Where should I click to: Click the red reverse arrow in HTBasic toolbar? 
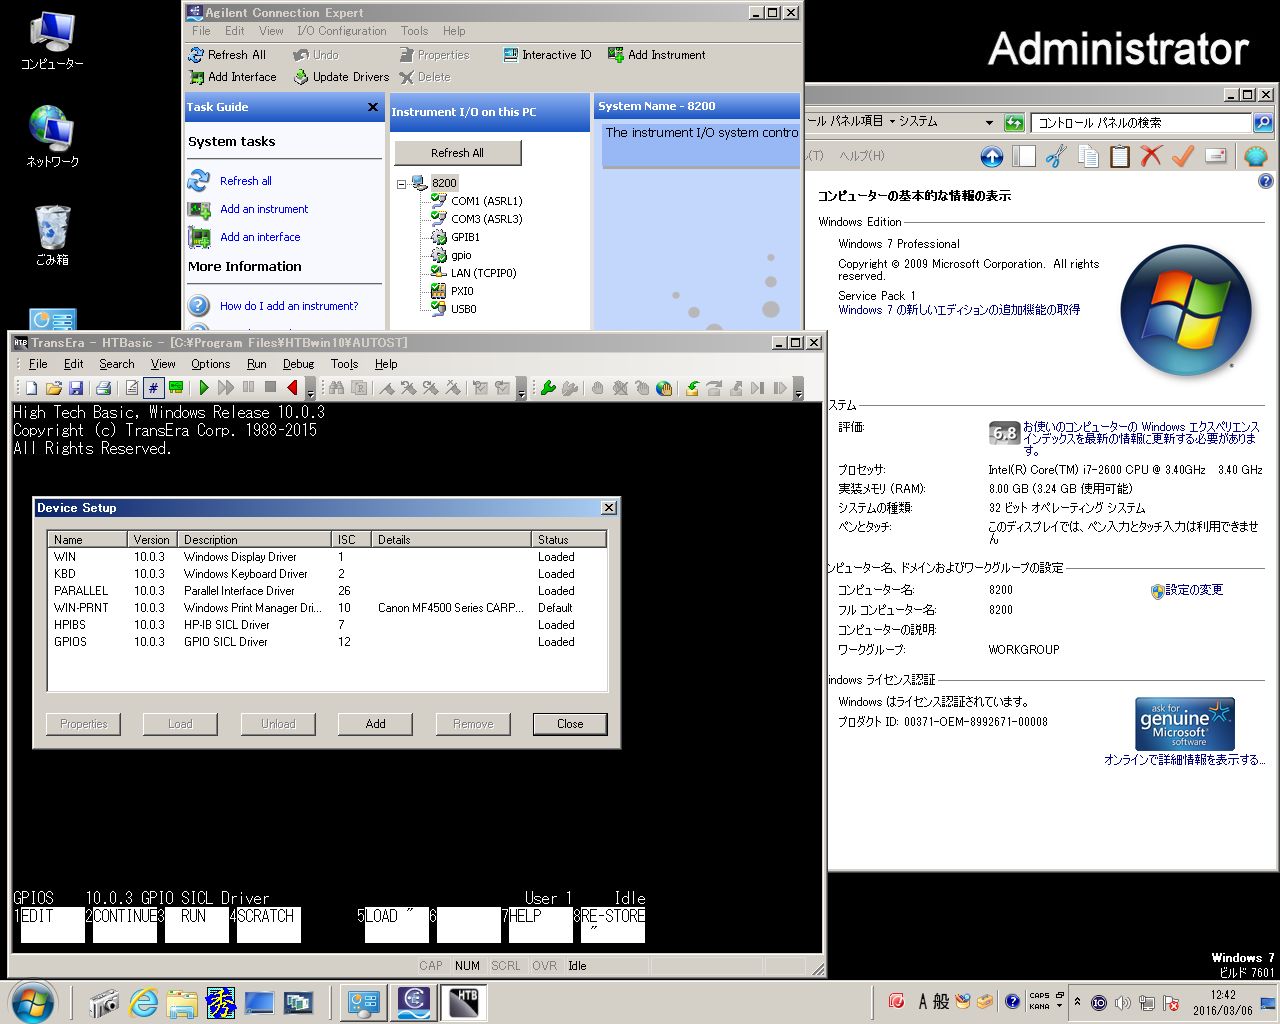coord(292,388)
